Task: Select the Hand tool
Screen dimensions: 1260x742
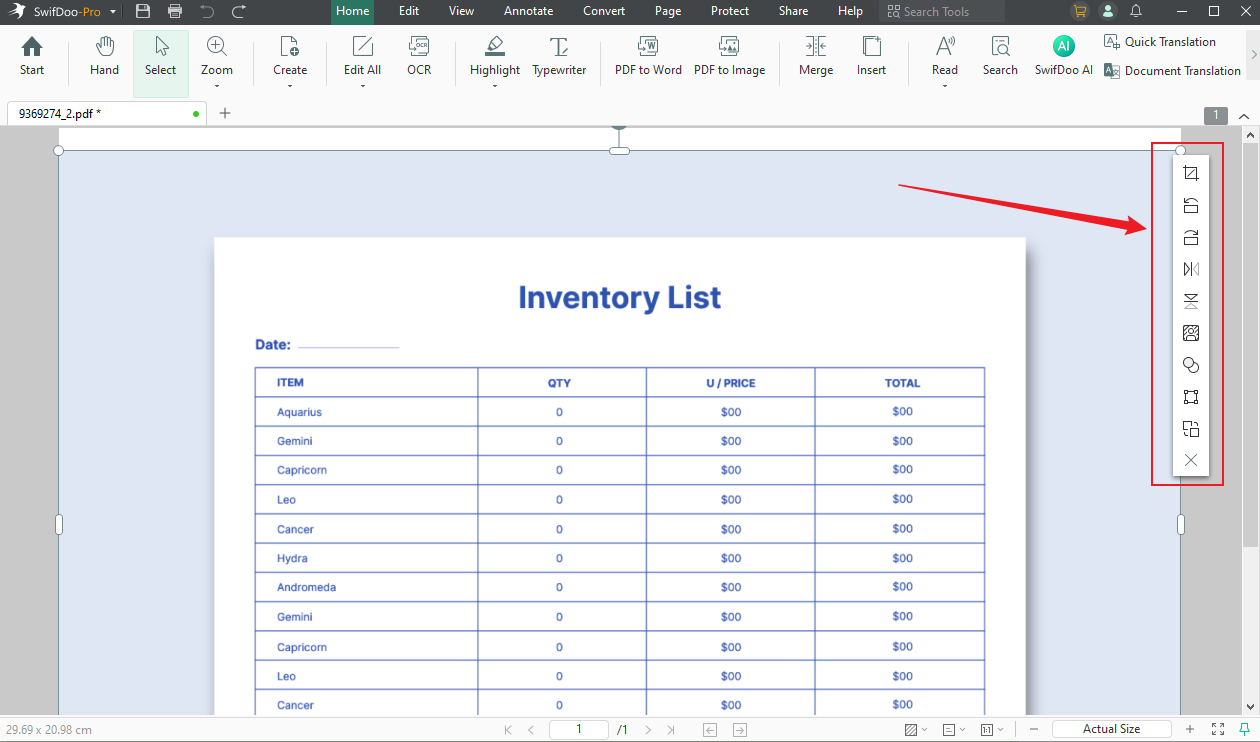Action: click(104, 56)
